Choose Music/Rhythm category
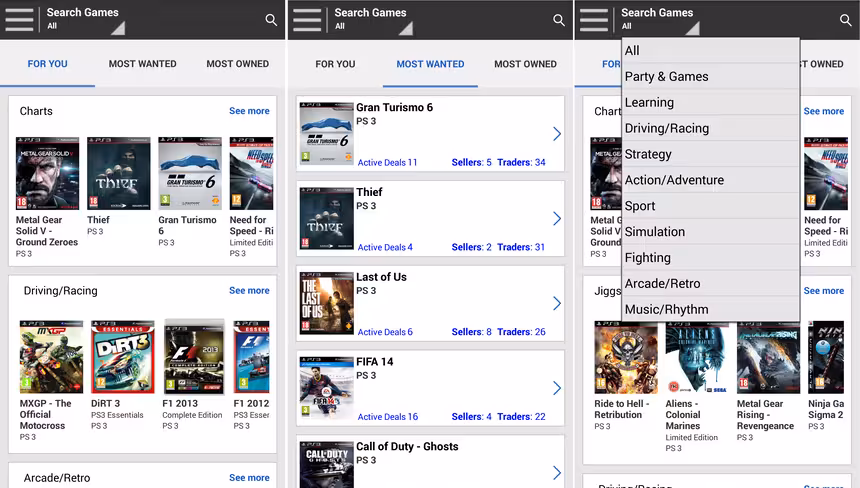The width and height of the screenshot is (860, 488). (710, 309)
